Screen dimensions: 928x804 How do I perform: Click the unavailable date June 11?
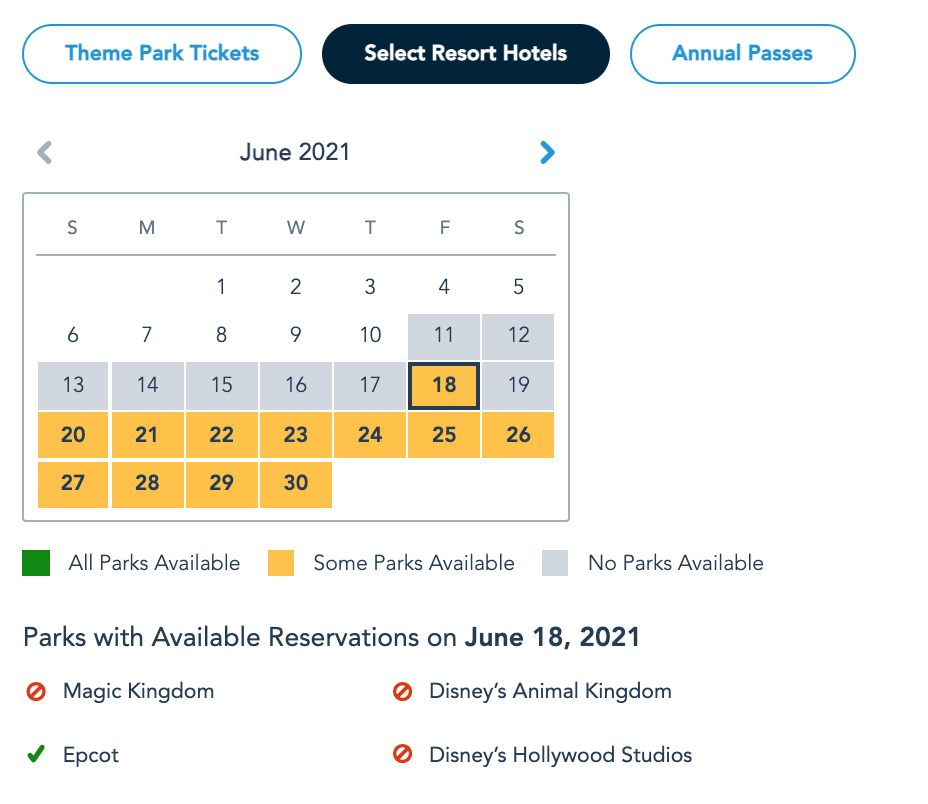[444, 336]
